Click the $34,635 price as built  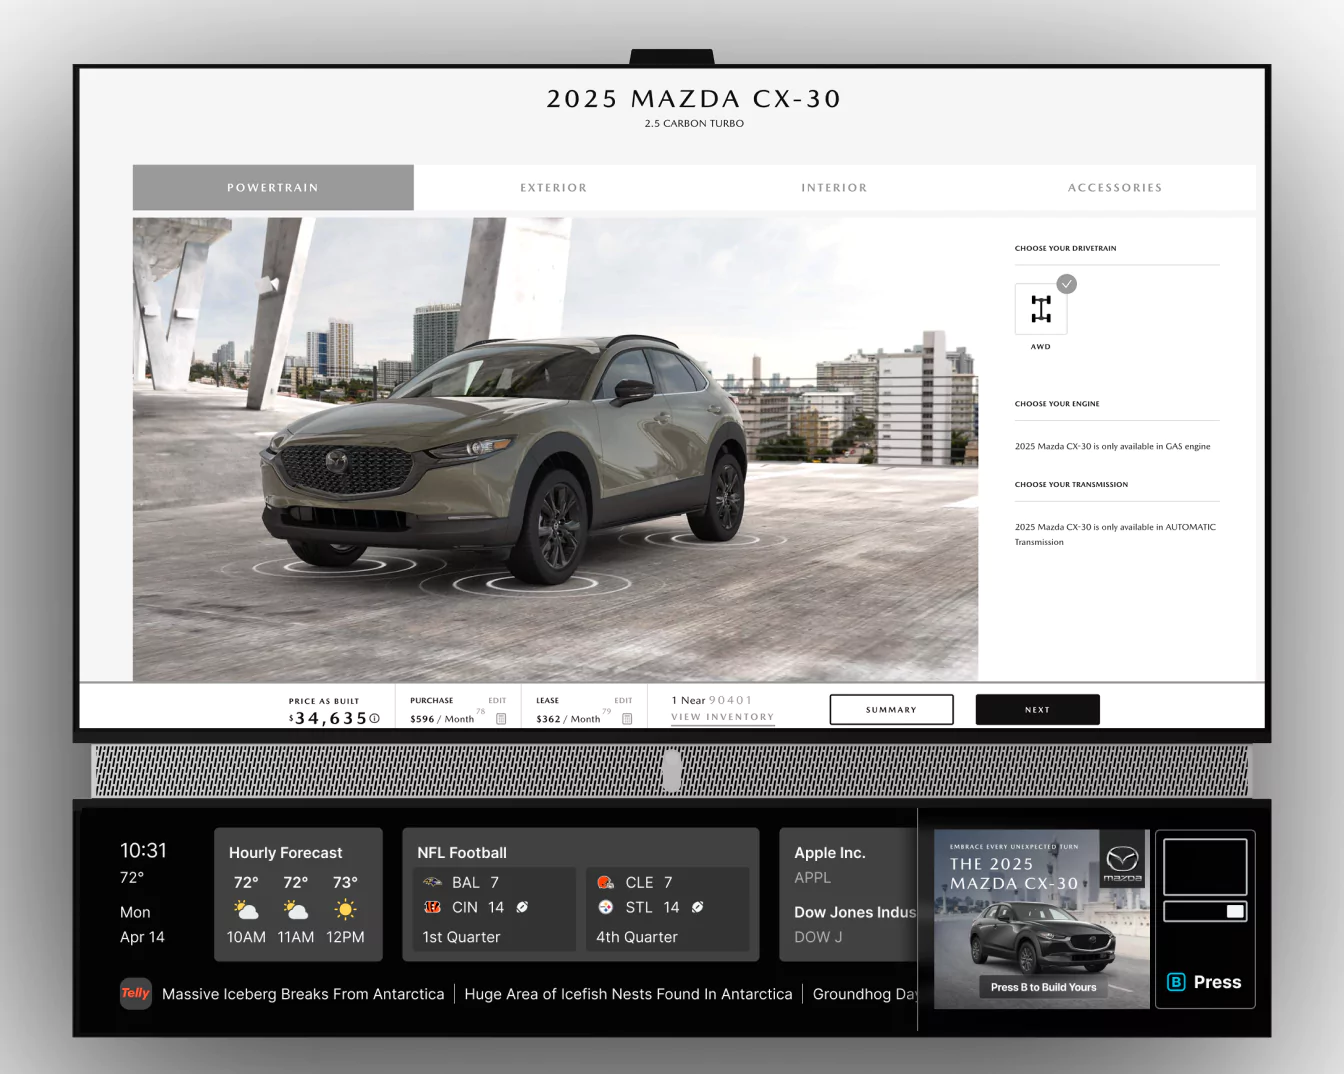[x=328, y=718]
